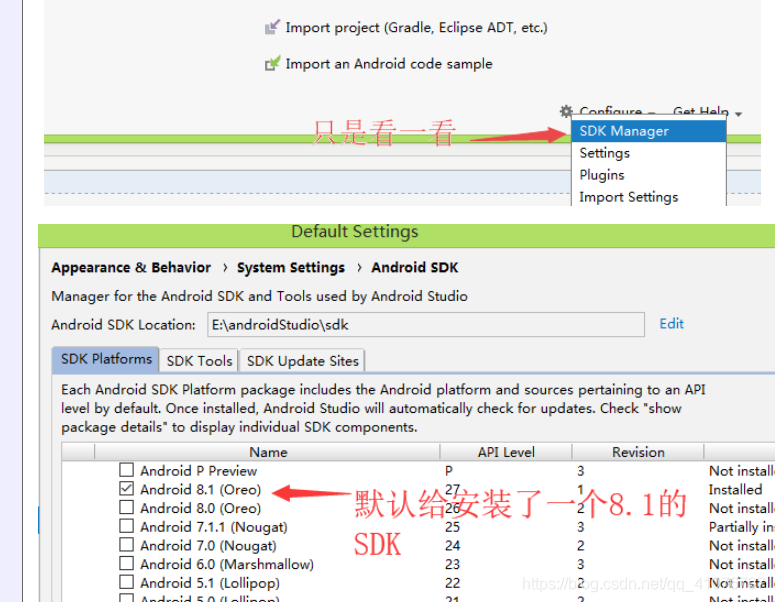The width and height of the screenshot is (775, 602).
Task: Select the Android 8.1 (Oreo) row name
Action: (201, 489)
